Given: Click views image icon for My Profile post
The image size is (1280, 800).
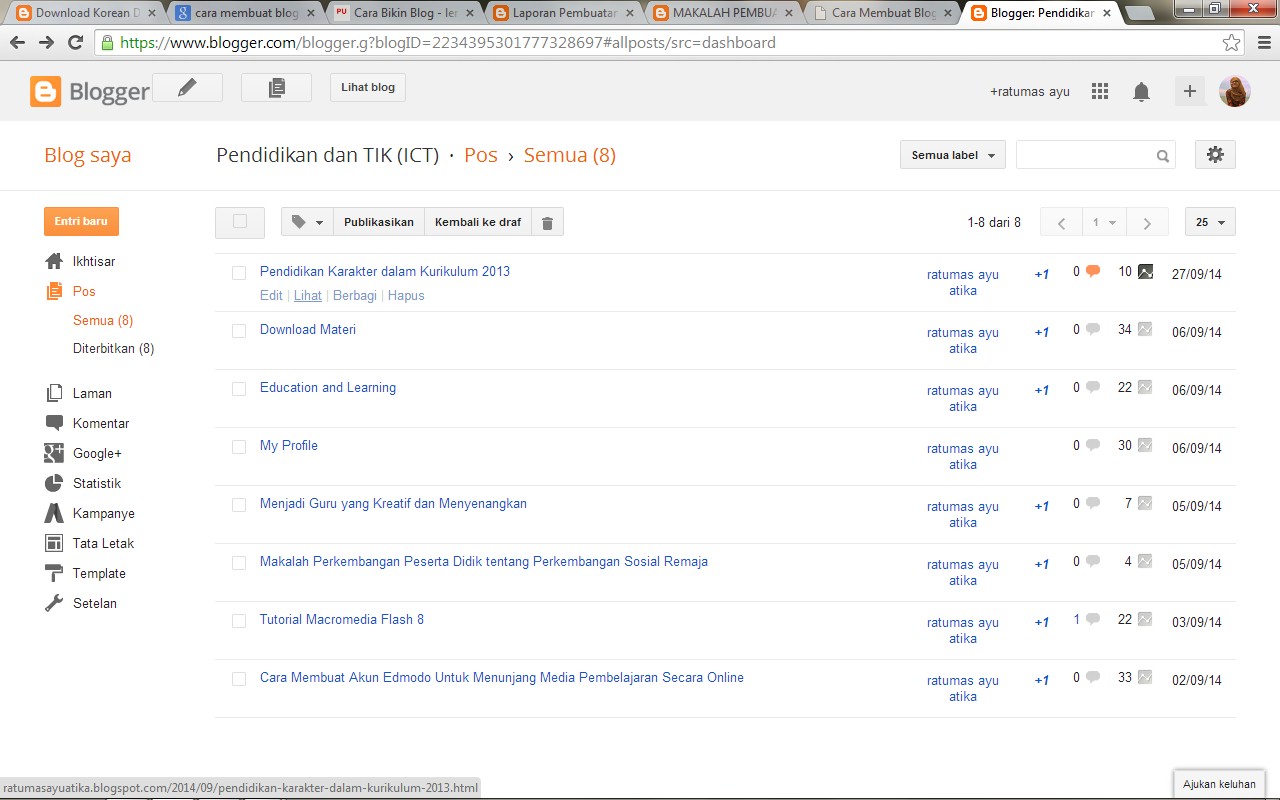Looking at the screenshot, I should [1145, 445].
